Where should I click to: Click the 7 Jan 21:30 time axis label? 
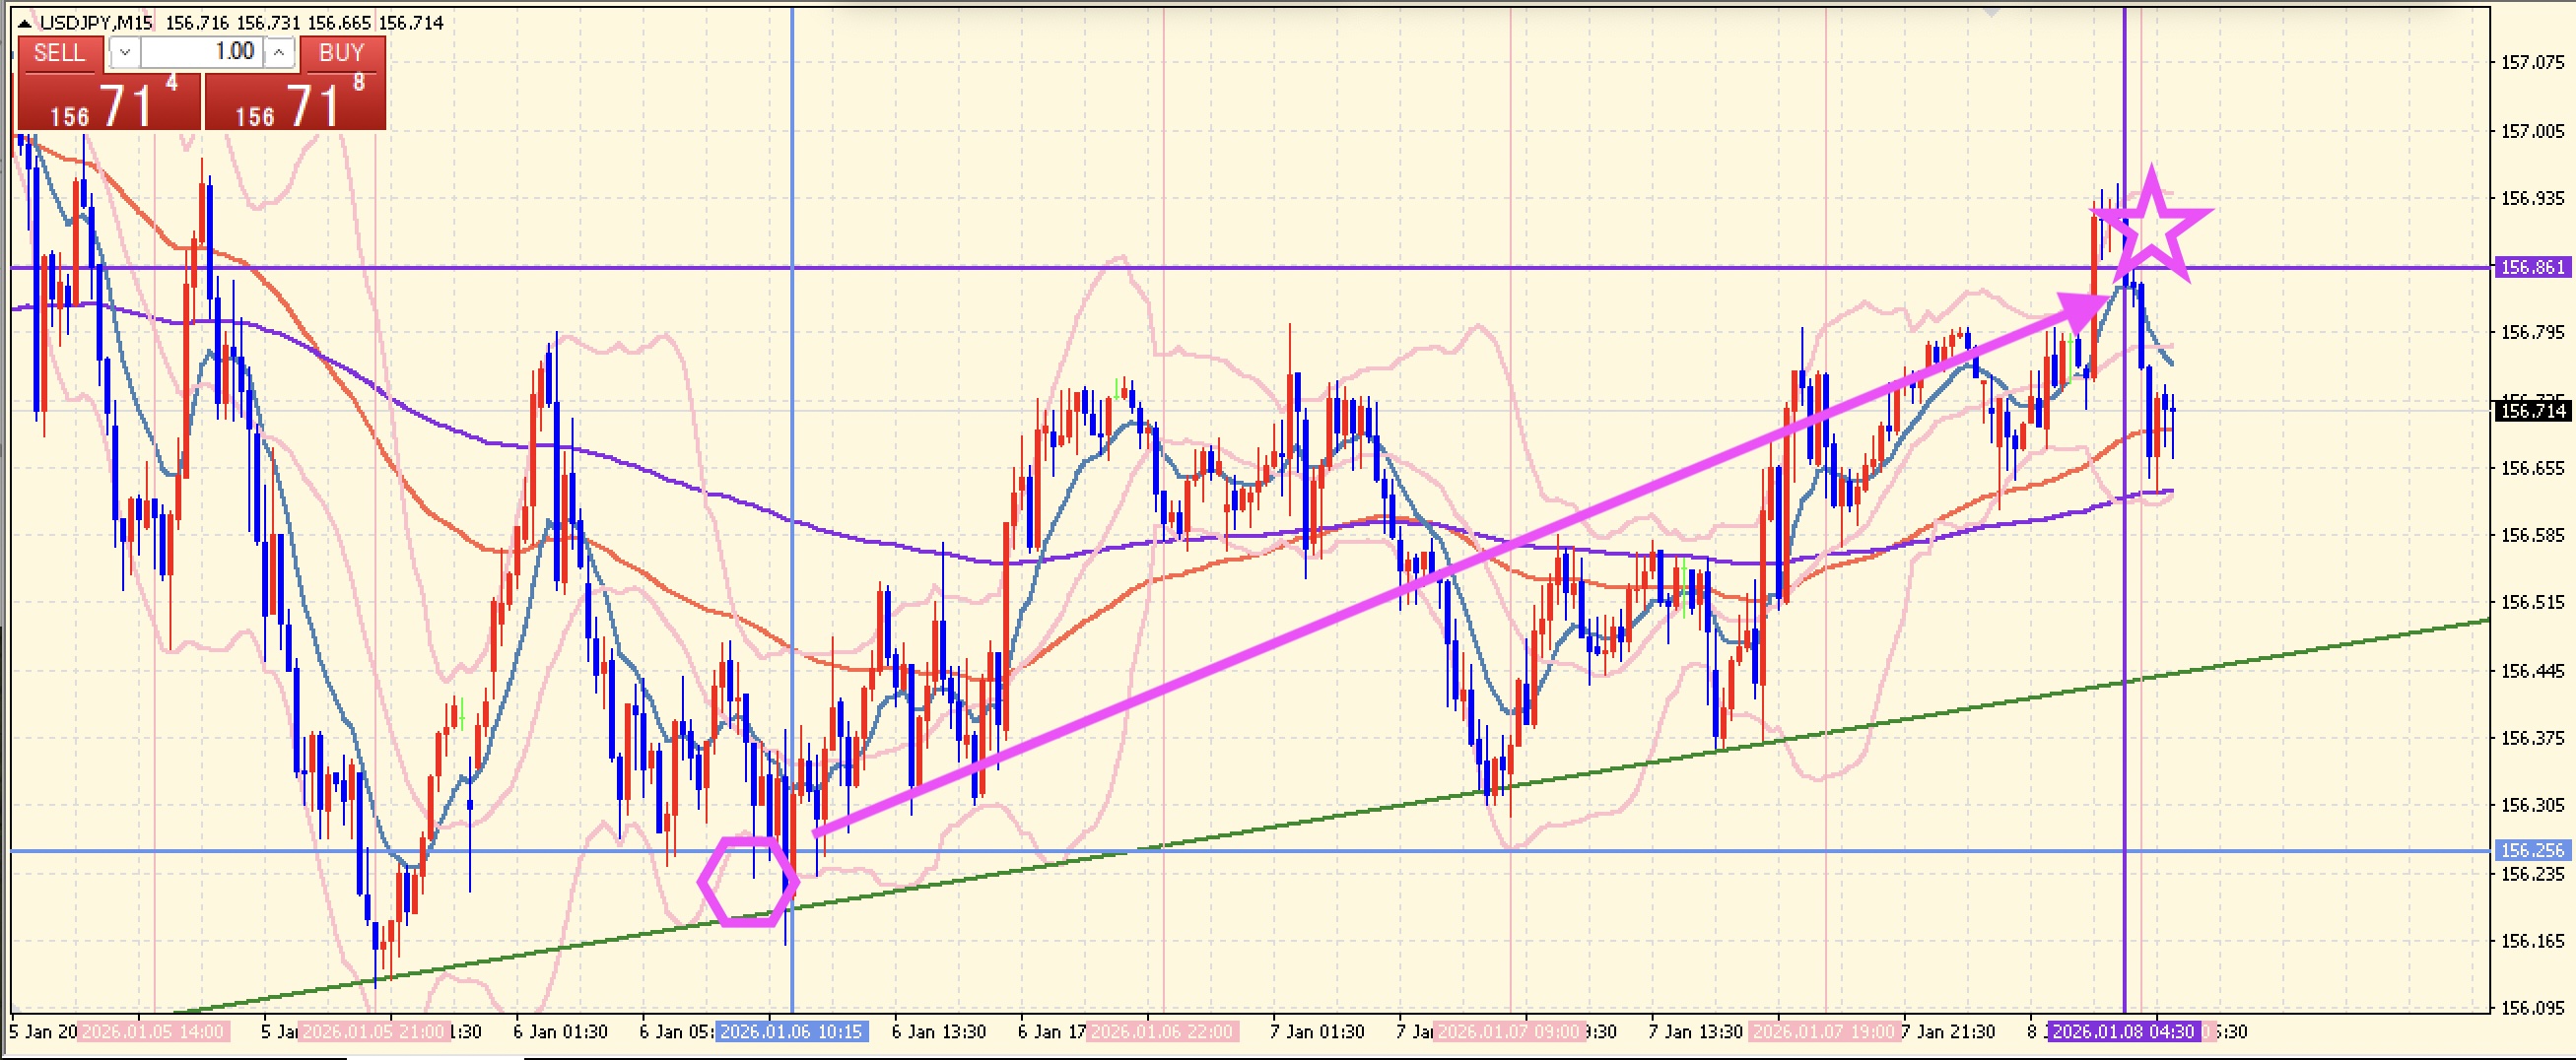click(x=1948, y=1031)
